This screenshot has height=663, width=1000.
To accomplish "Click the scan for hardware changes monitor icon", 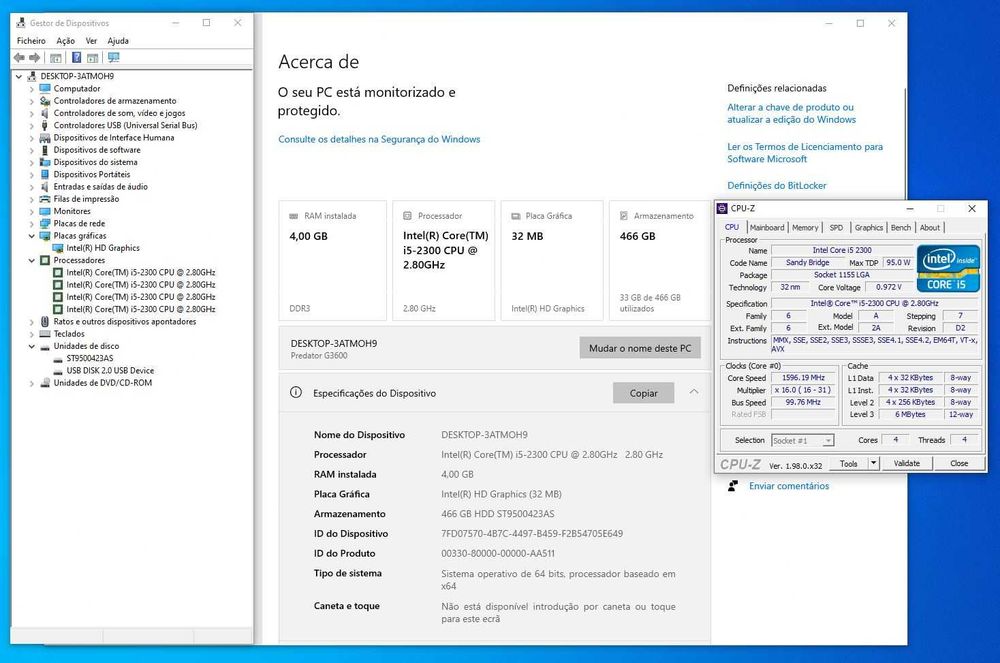I will 114,57.
